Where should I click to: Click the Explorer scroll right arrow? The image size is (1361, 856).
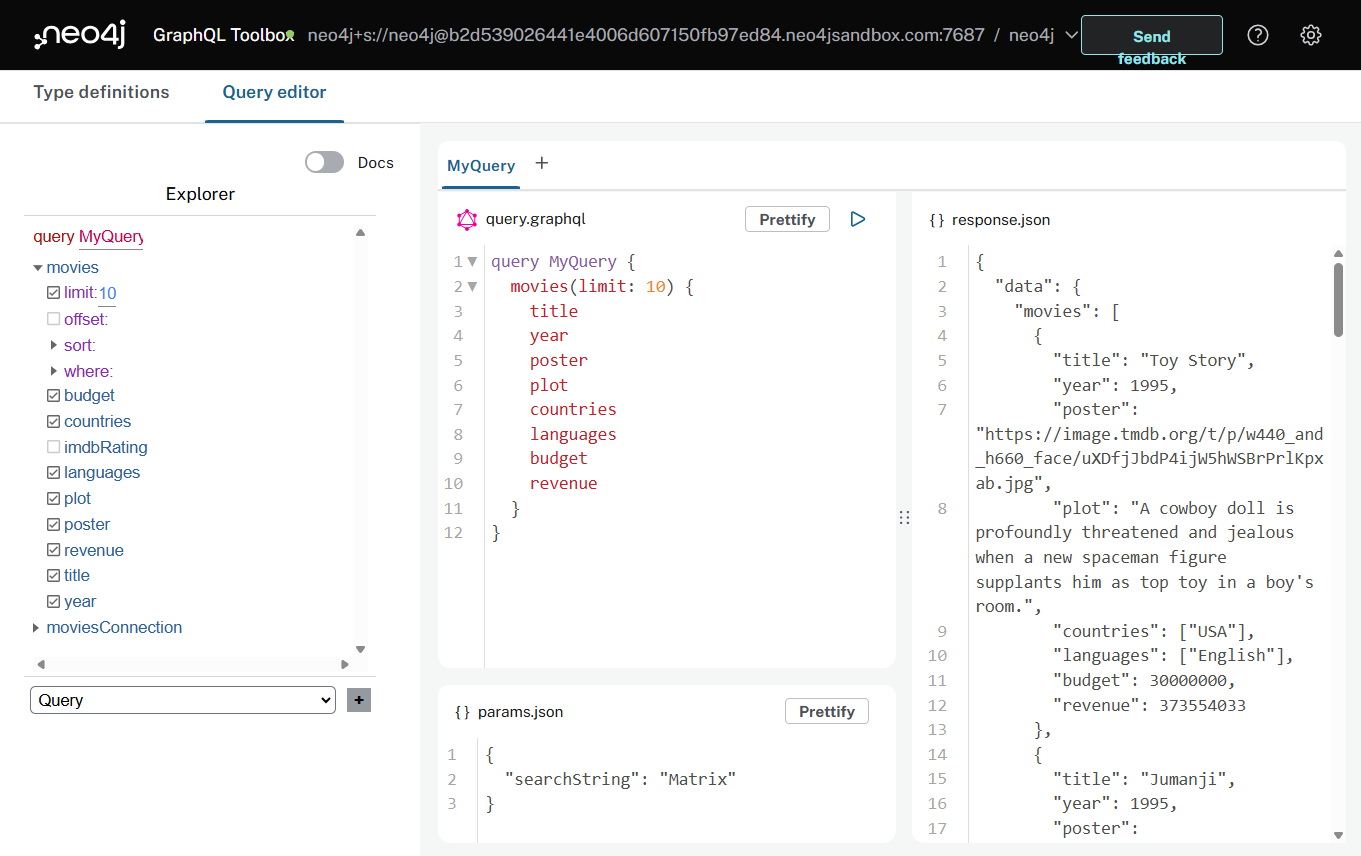click(x=344, y=664)
